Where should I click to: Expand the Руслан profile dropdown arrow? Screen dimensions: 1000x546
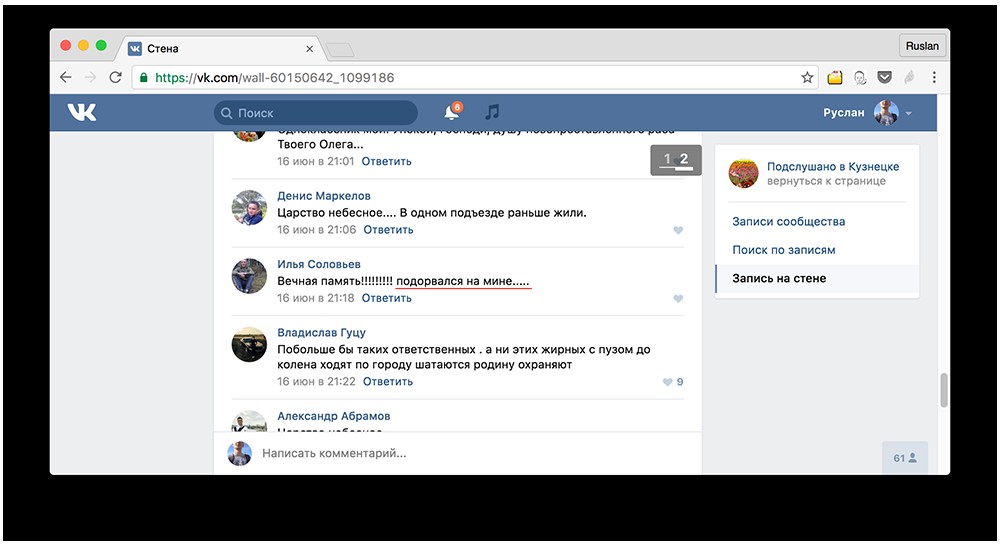pos(909,114)
